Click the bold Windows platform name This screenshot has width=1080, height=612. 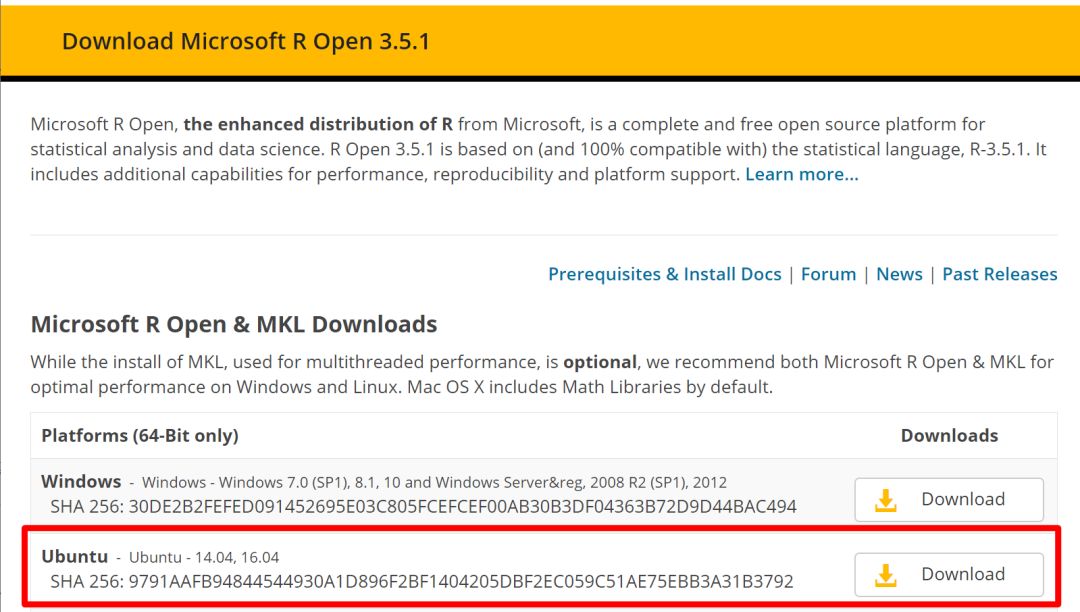tap(81, 481)
